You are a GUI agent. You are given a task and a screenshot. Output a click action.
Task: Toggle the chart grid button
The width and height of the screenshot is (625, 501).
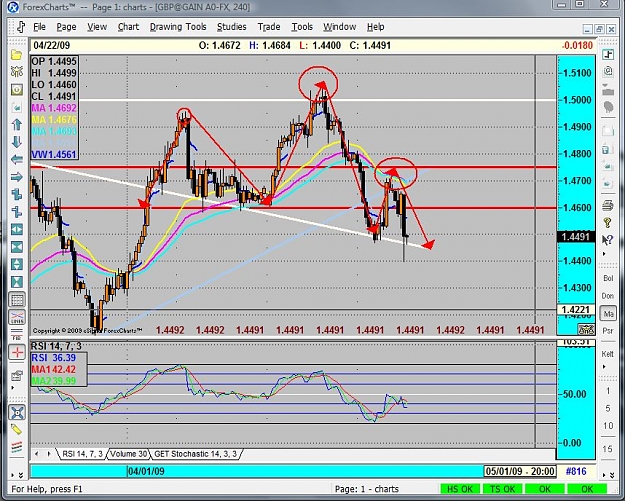pyautogui.click(x=17, y=300)
